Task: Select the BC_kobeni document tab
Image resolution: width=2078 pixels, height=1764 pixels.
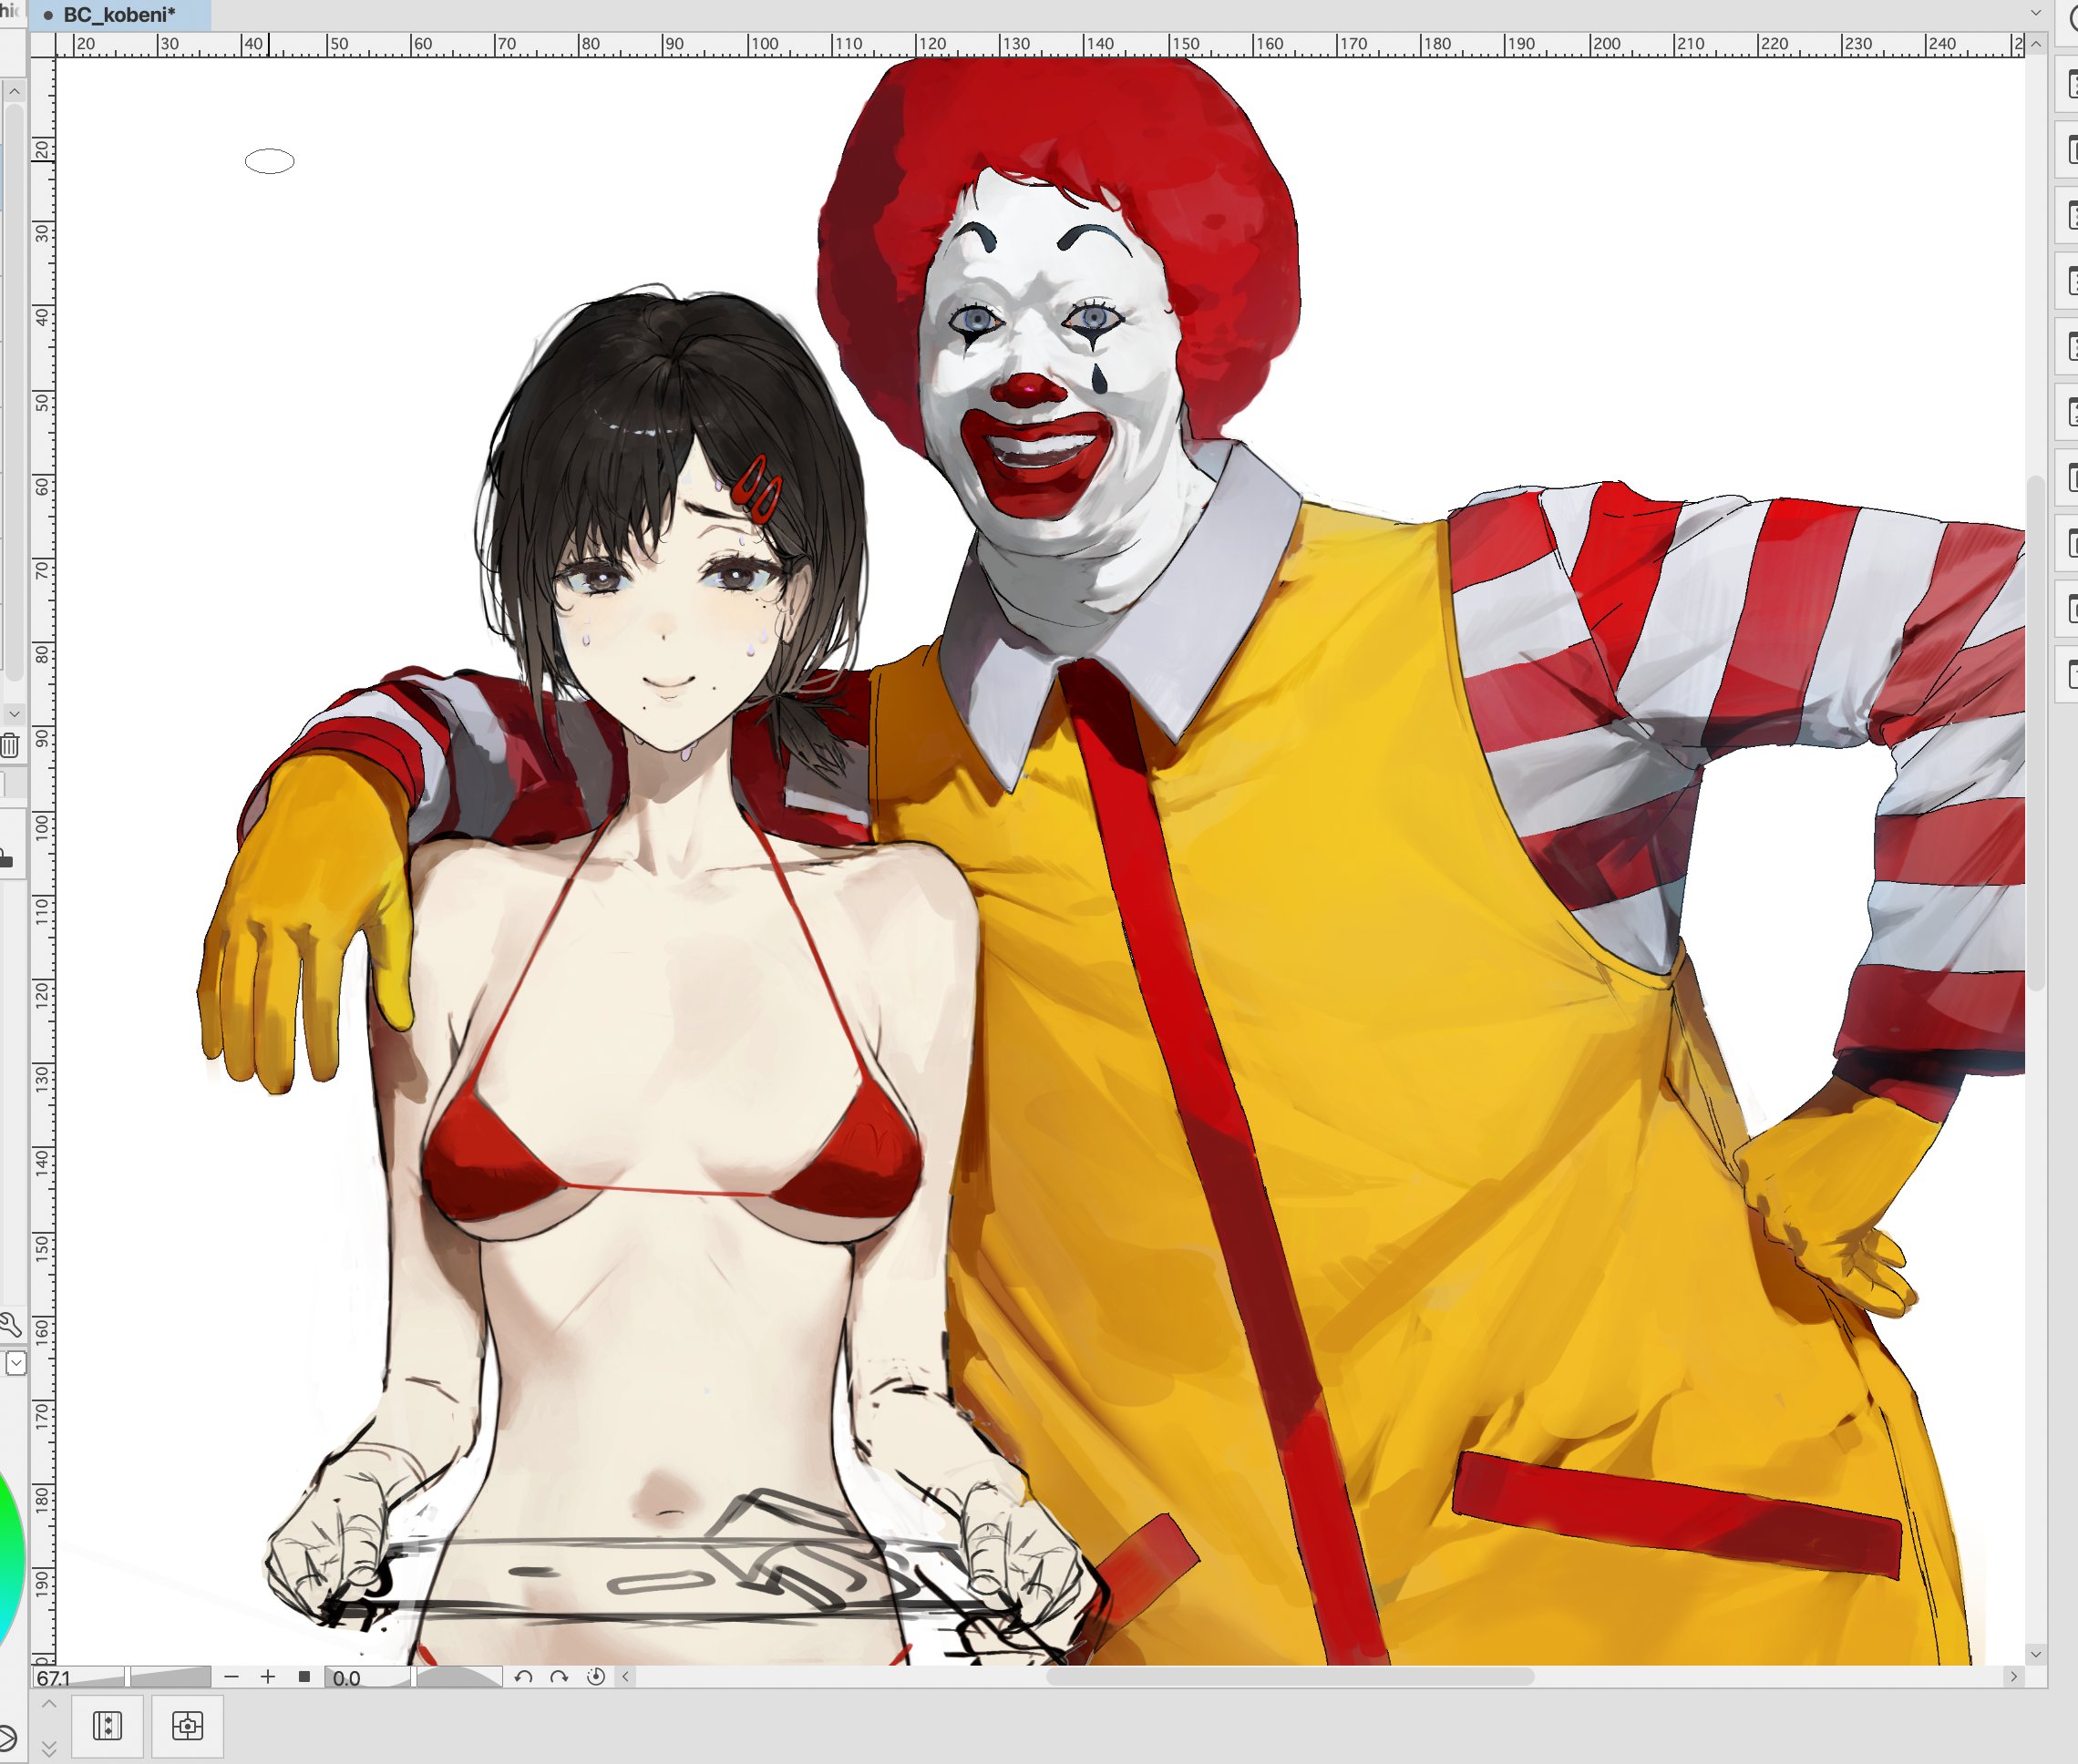Action: (x=118, y=14)
